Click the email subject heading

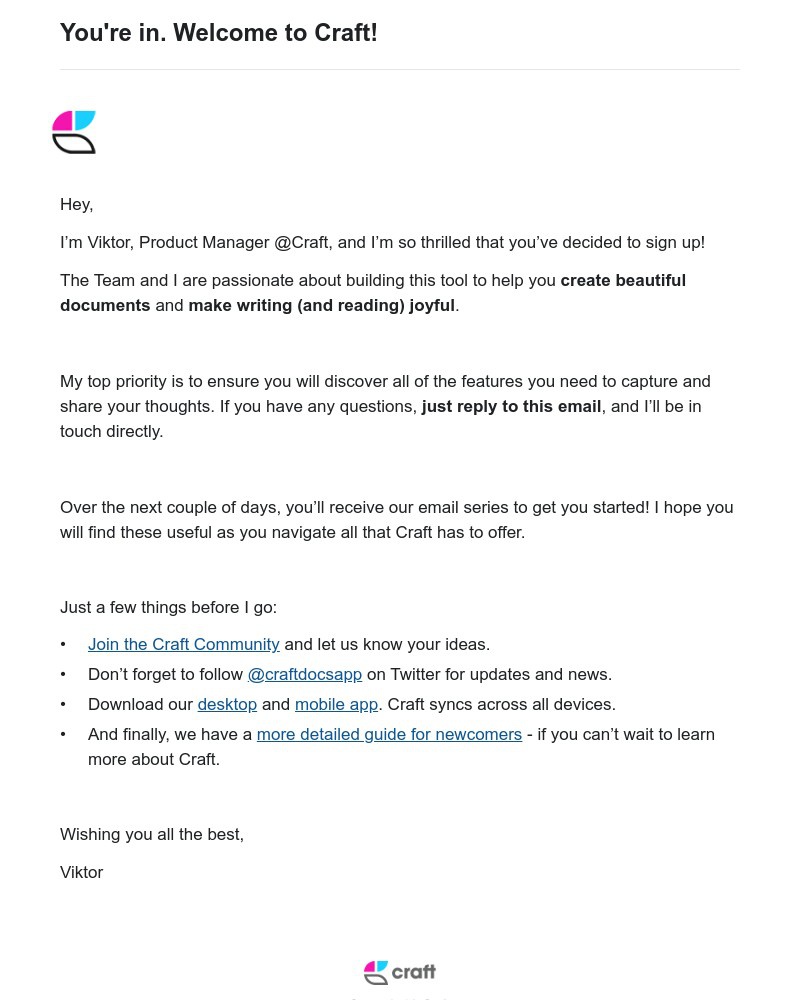219,33
